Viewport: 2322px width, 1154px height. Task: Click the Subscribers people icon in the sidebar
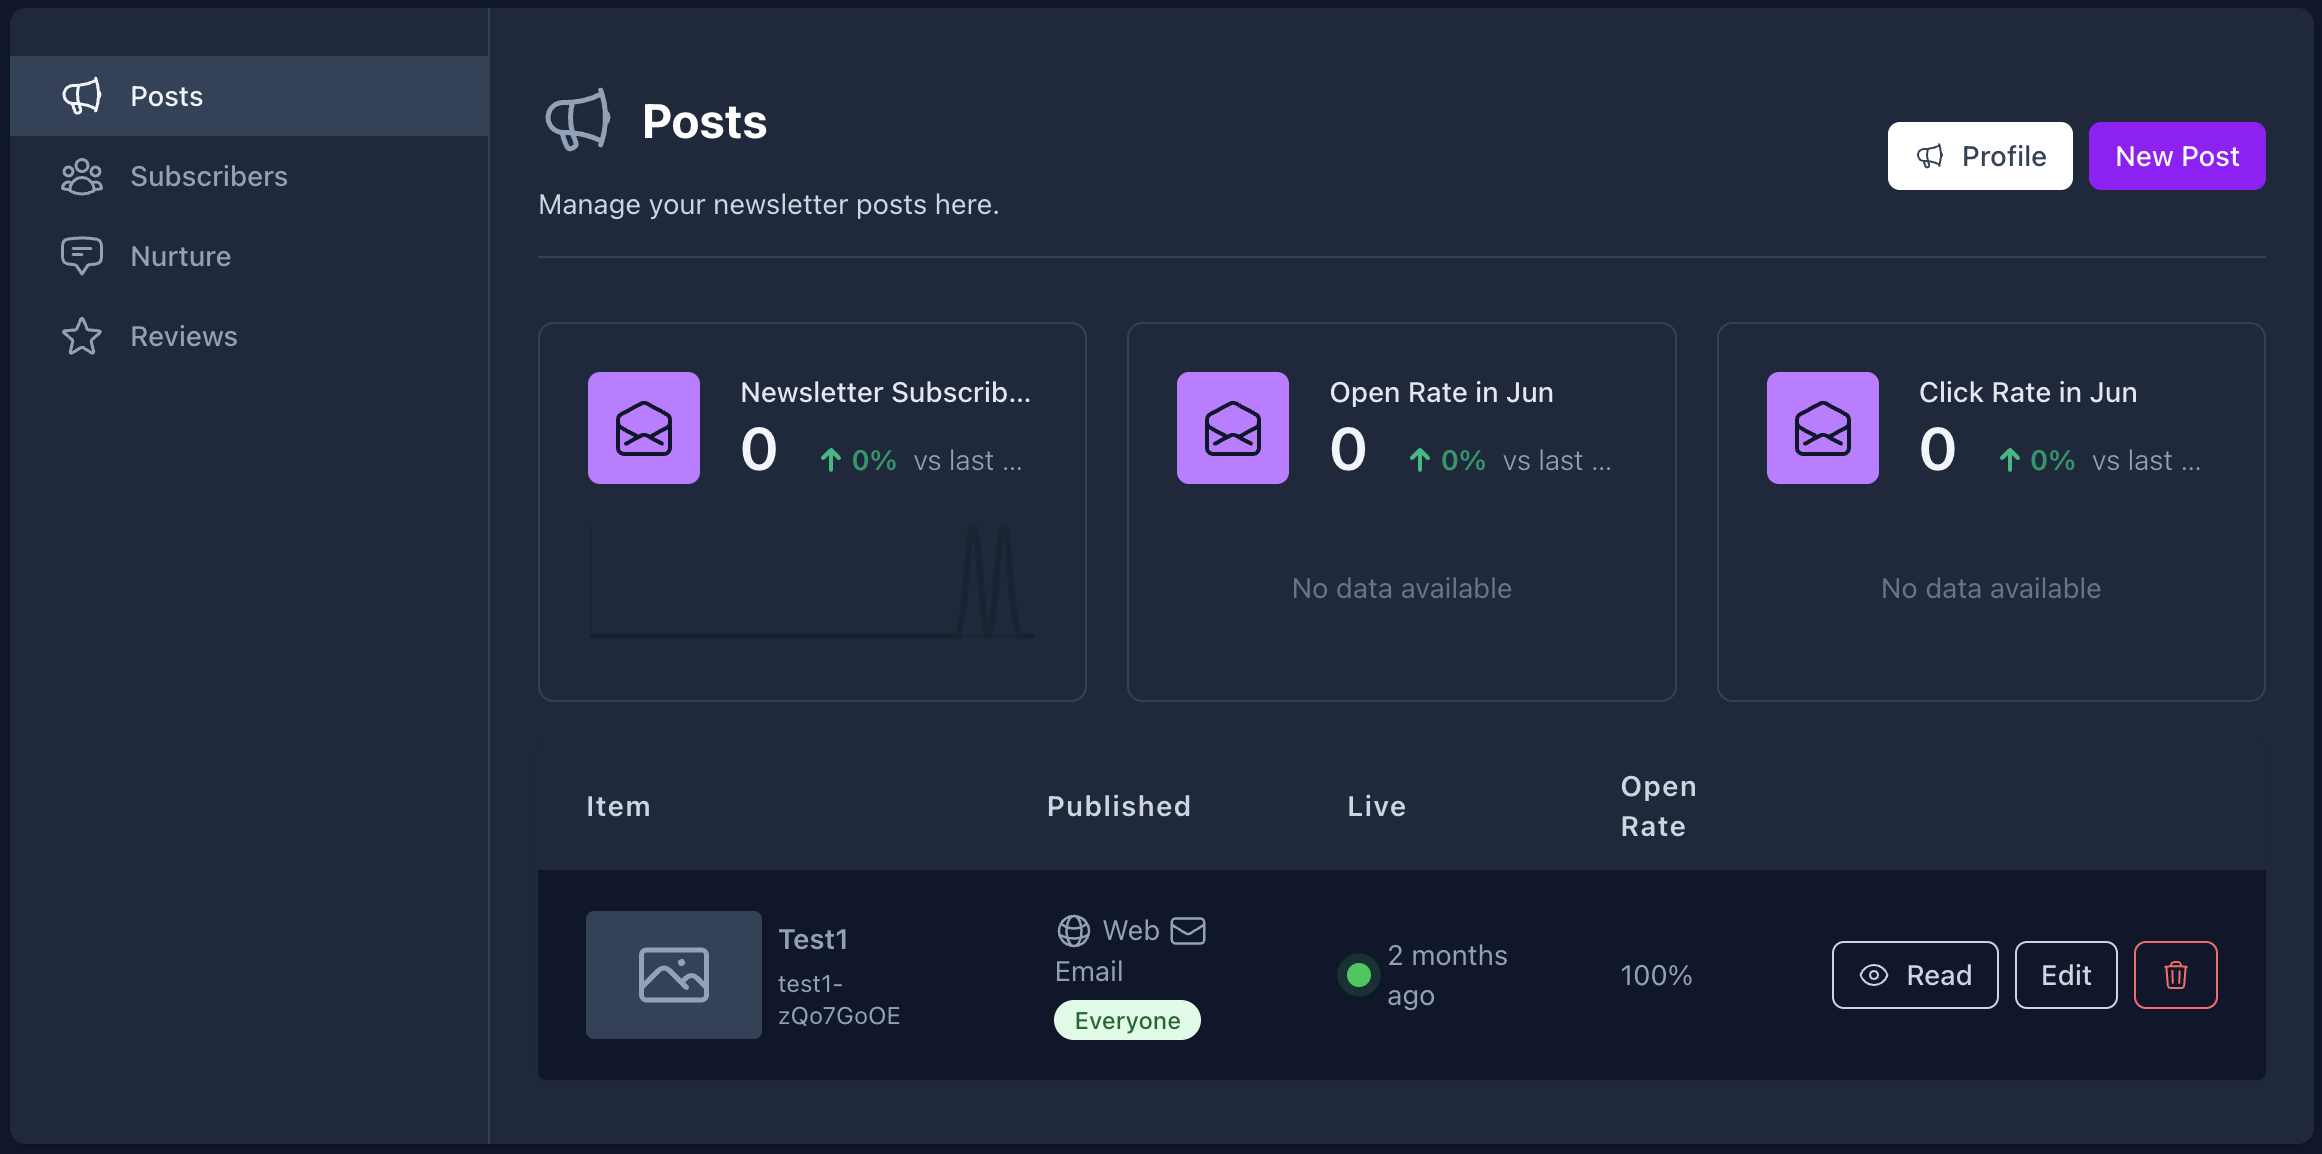click(82, 176)
